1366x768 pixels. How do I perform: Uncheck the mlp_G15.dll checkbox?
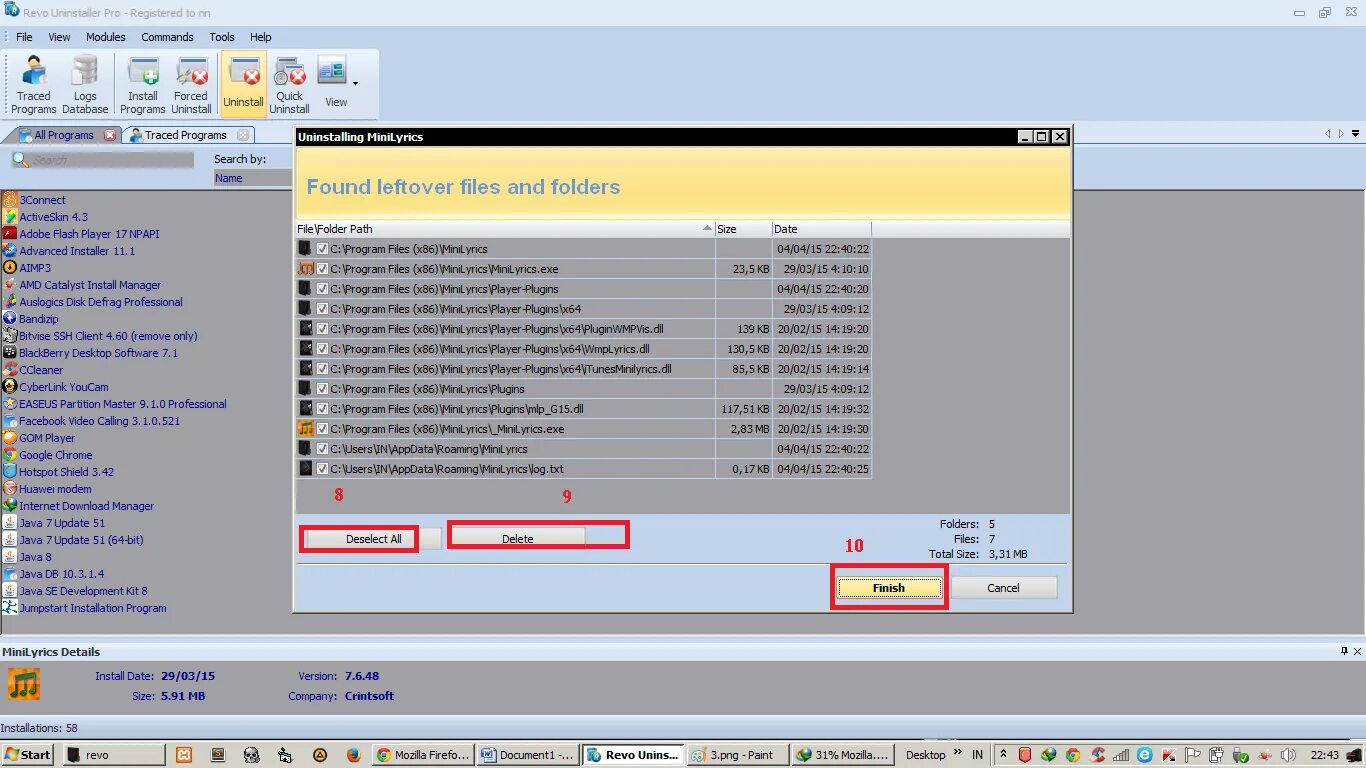(322, 409)
